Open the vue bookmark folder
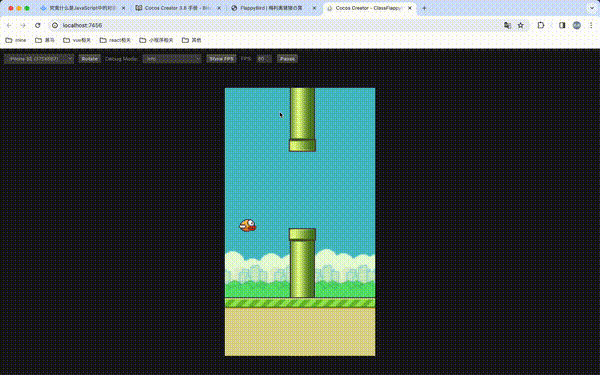Viewport: 600px width, 375px height. click(77, 40)
